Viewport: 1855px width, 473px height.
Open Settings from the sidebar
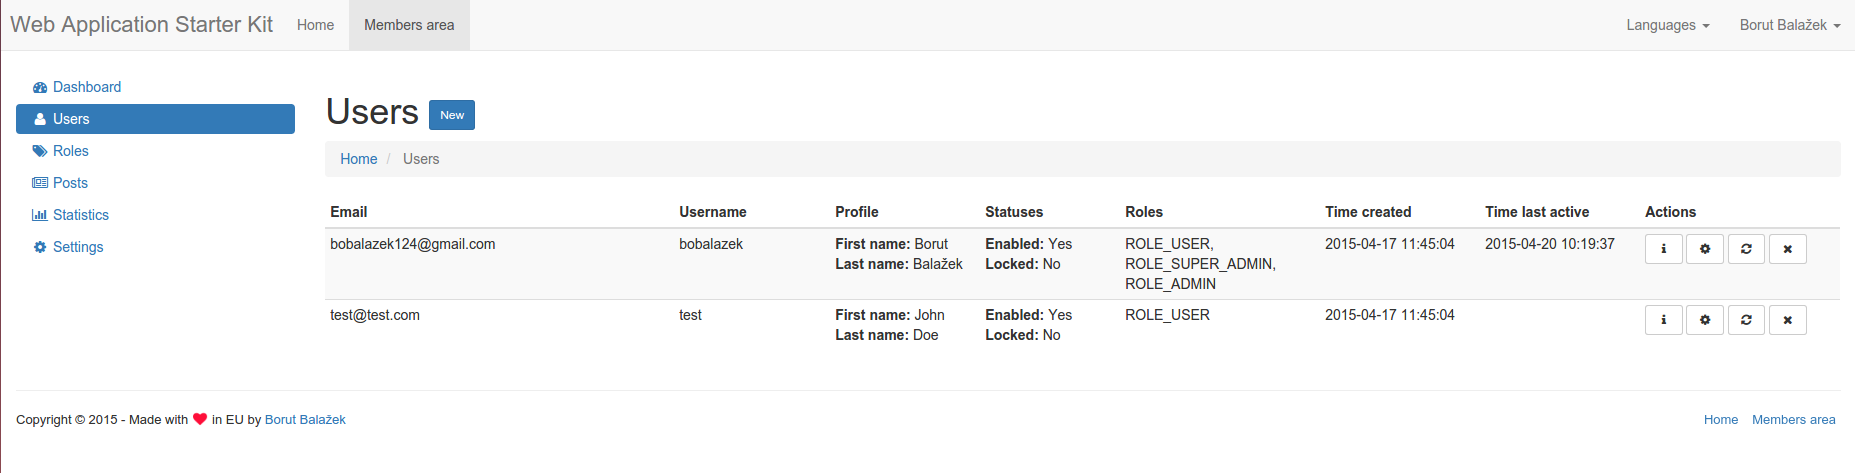(x=78, y=247)
